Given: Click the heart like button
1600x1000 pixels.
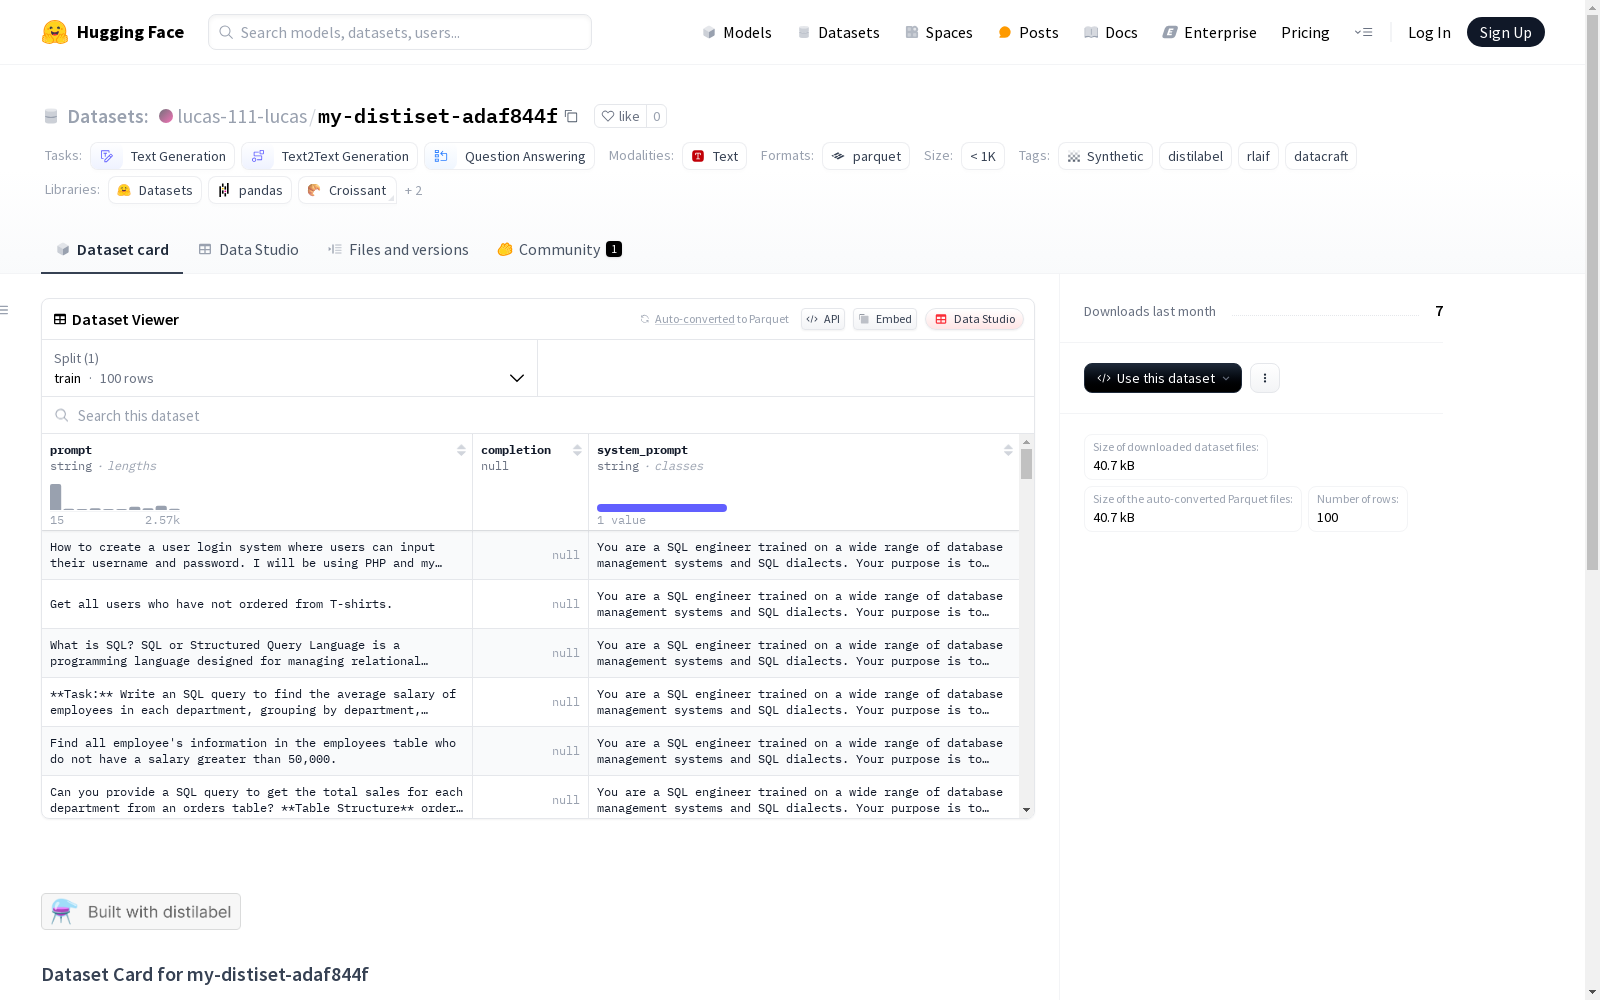Looking at the screenshot, I should (620, 116).
